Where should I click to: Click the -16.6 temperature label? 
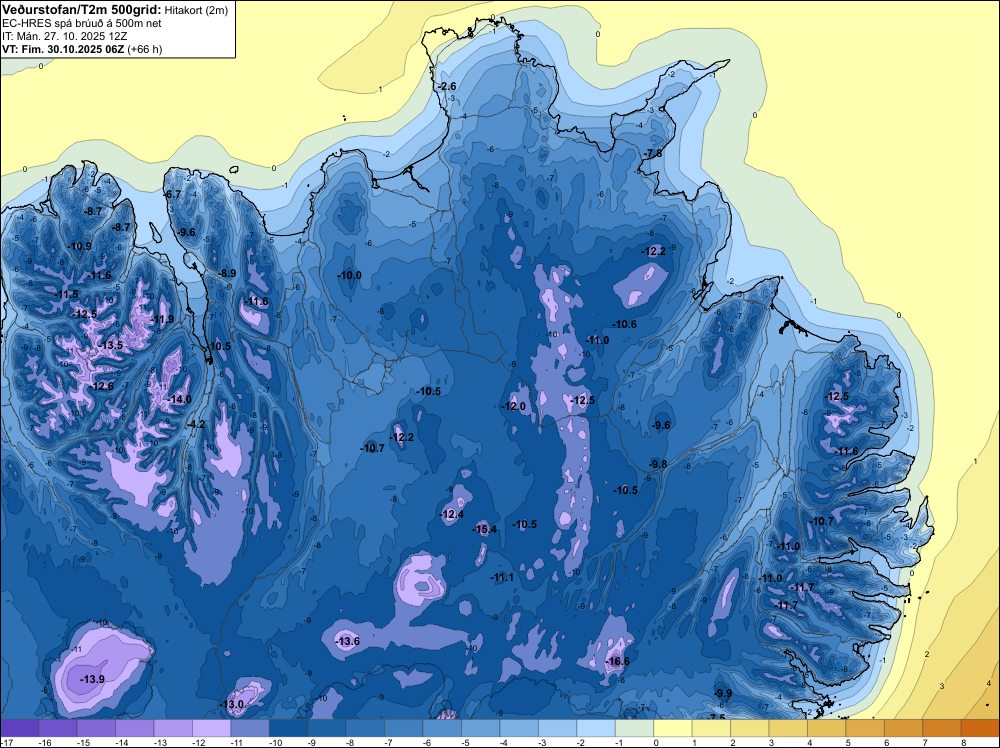(617, 661)
